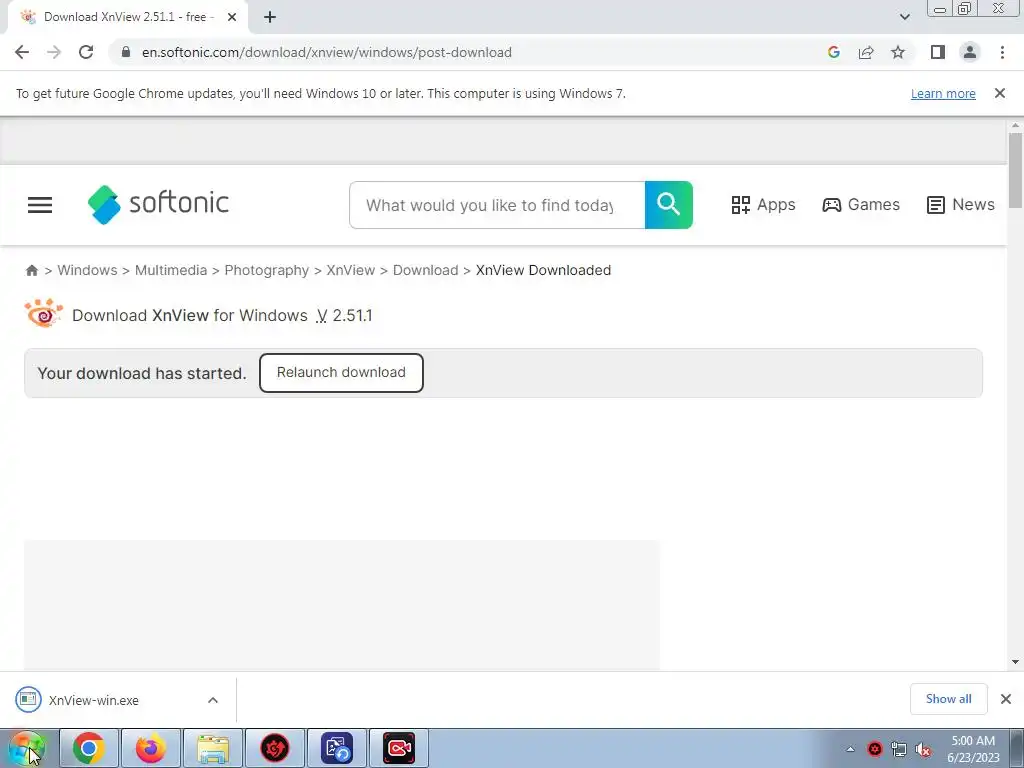Focus the Softonic search field
The height and width of the screenshot is (768, 1024).
(497, 205)
